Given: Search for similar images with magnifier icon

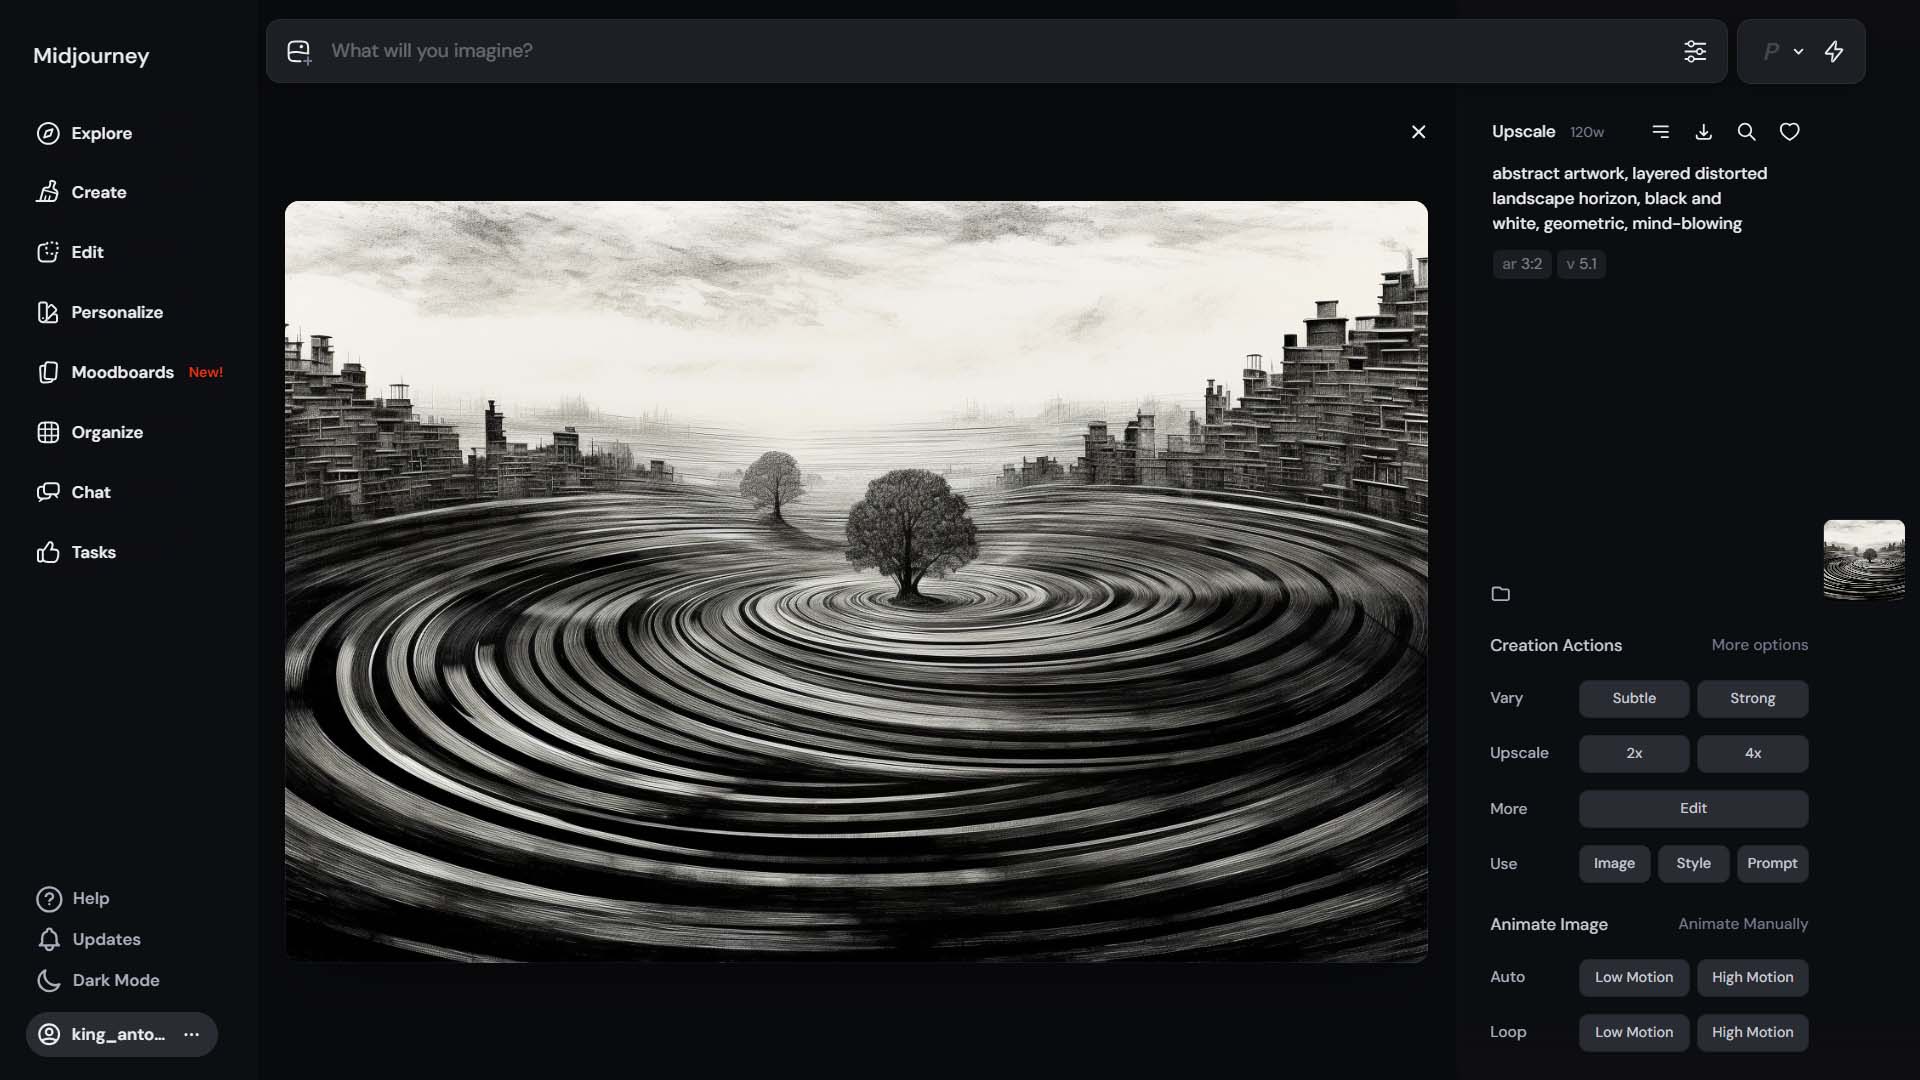Looking at the screenshot, I should tap(1746, 131).
